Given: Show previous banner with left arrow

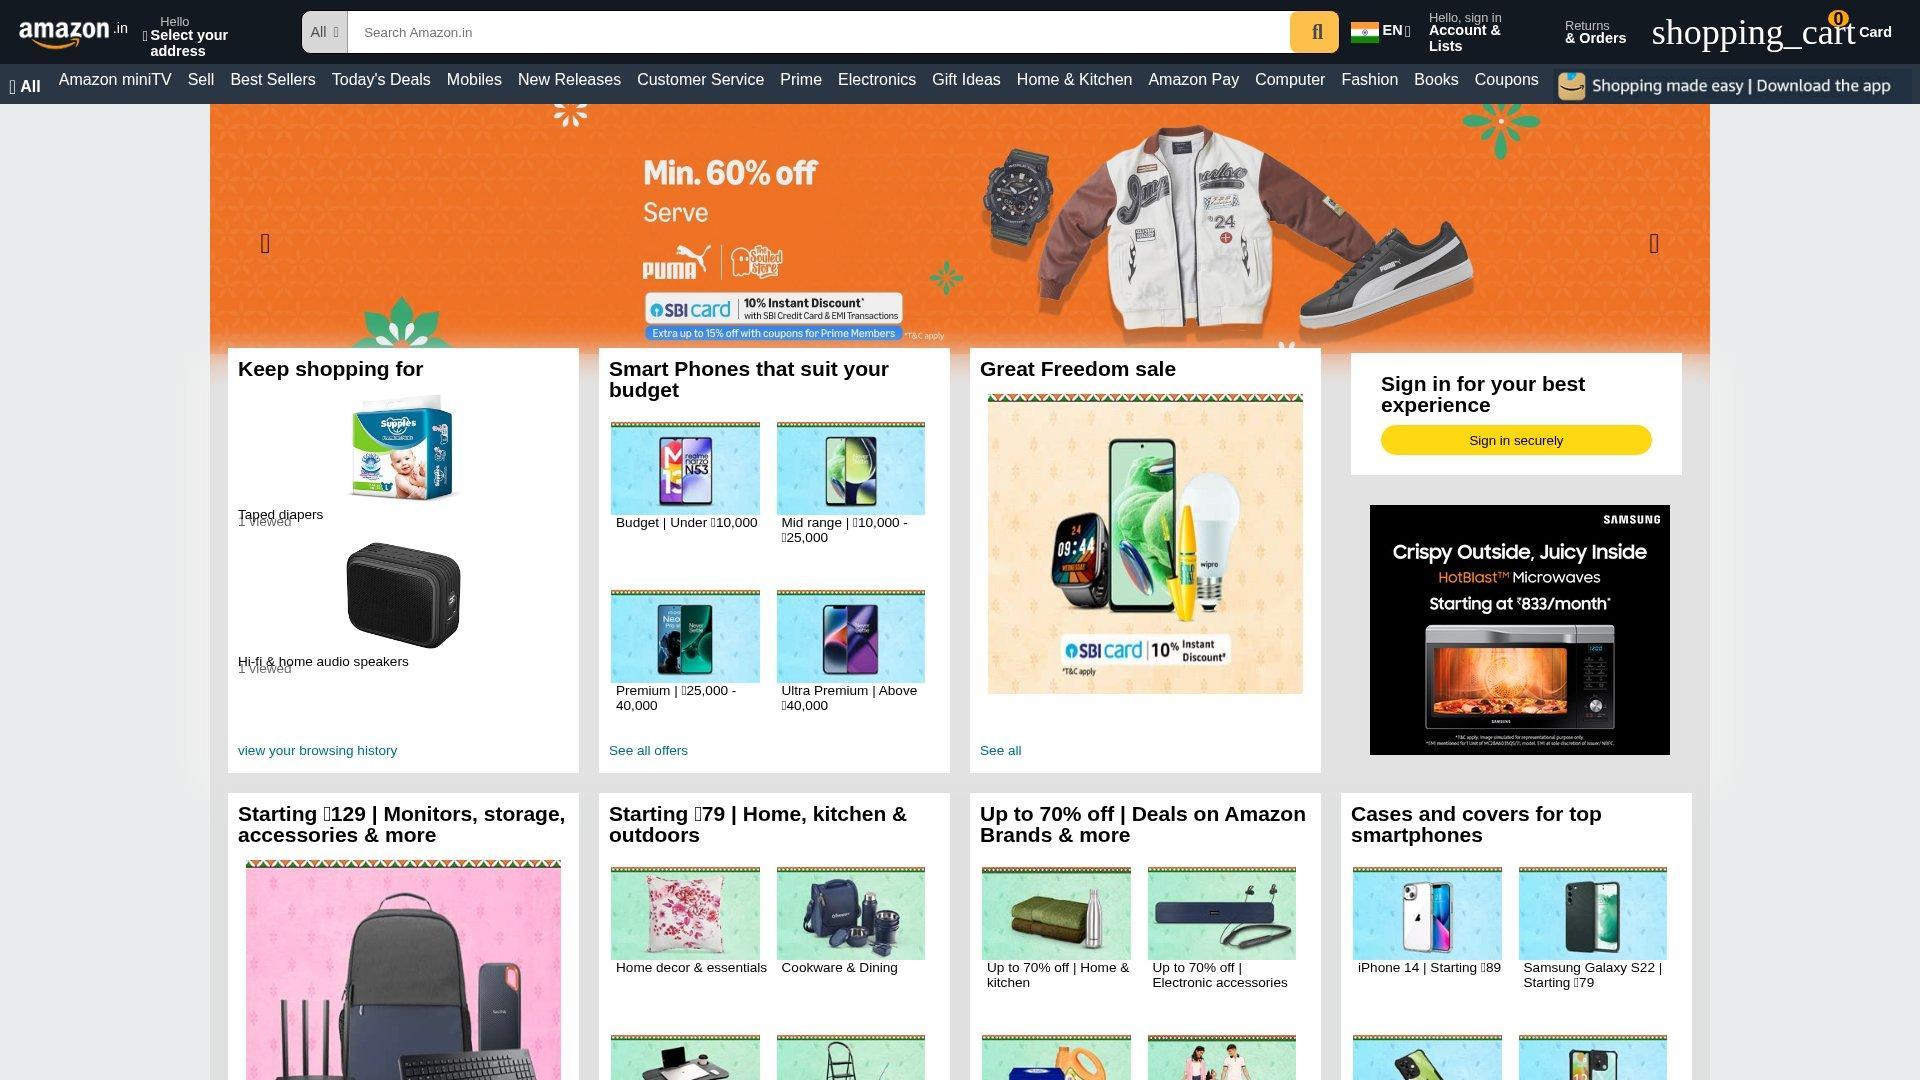Looking at the screenshot, I should pyautogui.click(x=265, y=244).
